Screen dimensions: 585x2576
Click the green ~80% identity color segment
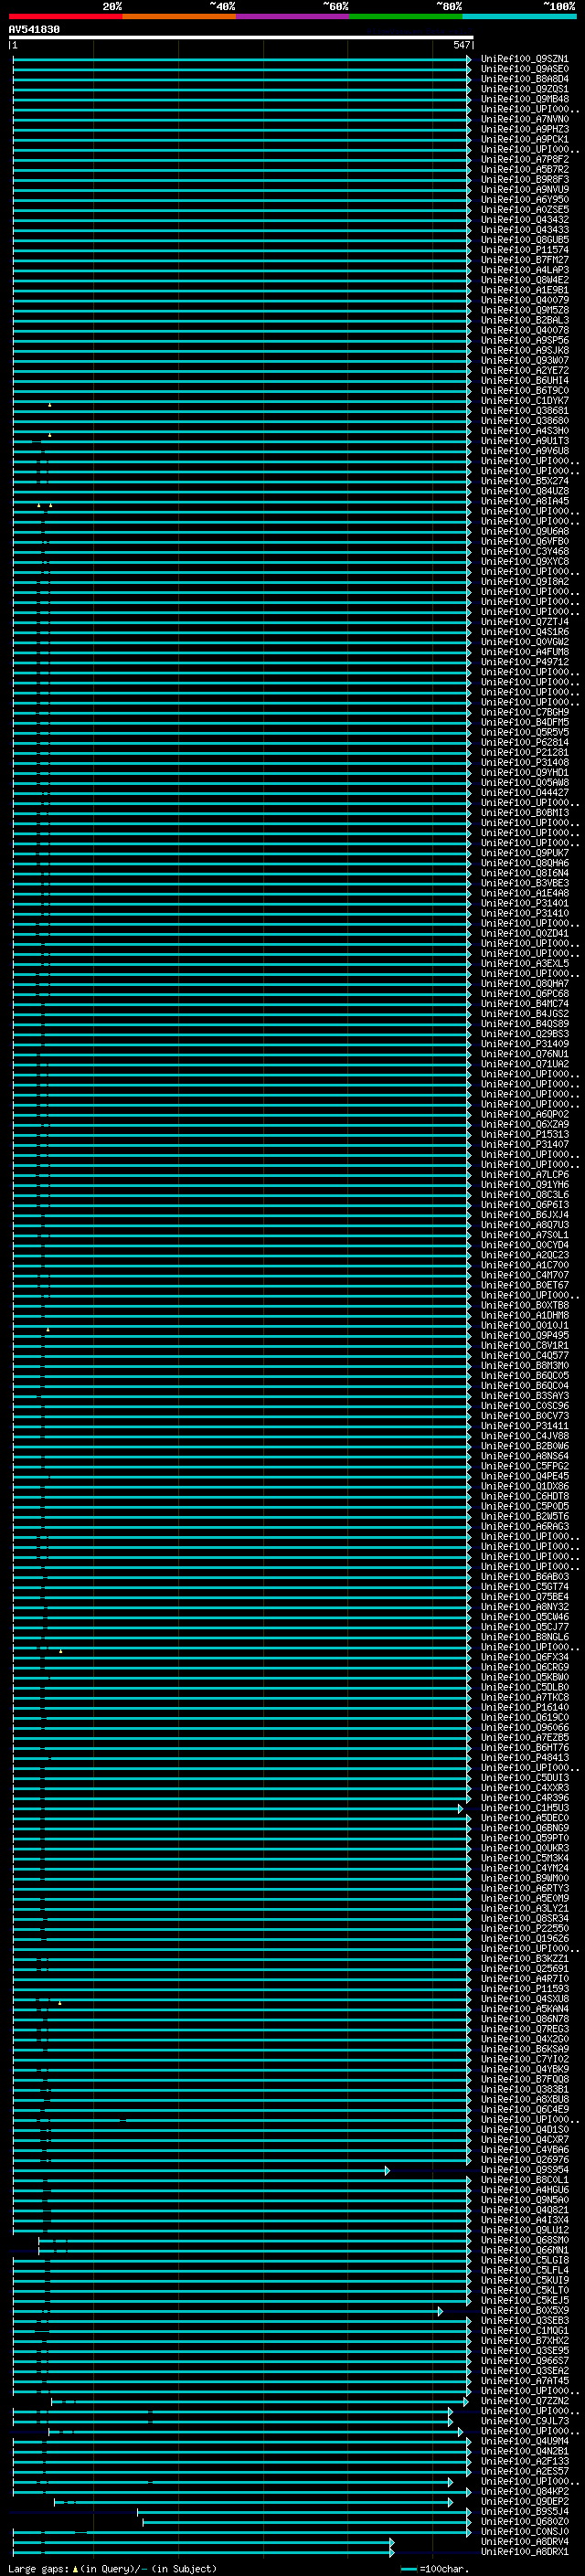406,16
